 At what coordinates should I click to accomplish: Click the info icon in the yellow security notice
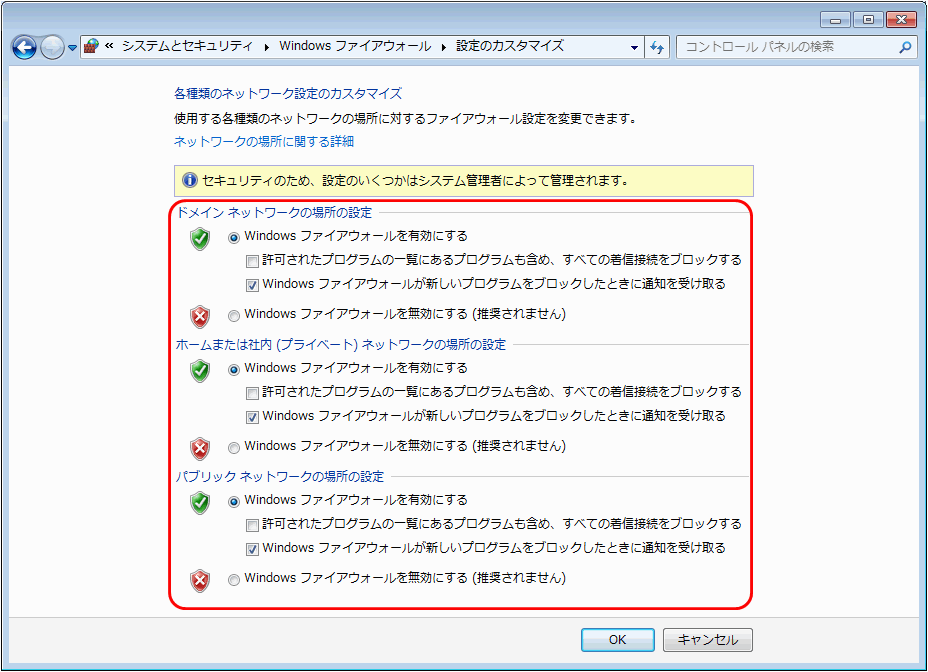click(190, 180)
